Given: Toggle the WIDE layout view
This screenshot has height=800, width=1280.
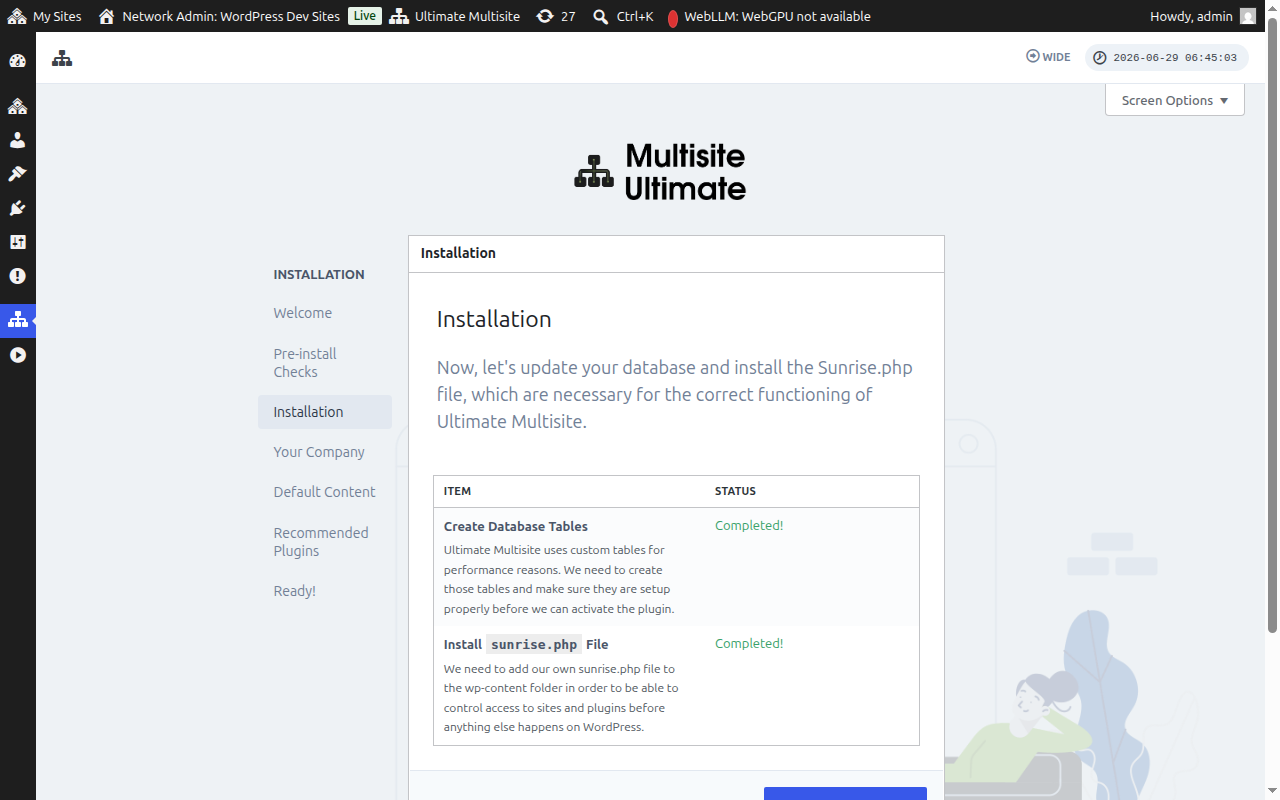Looking at the screenshot, I should point(1048,57).
